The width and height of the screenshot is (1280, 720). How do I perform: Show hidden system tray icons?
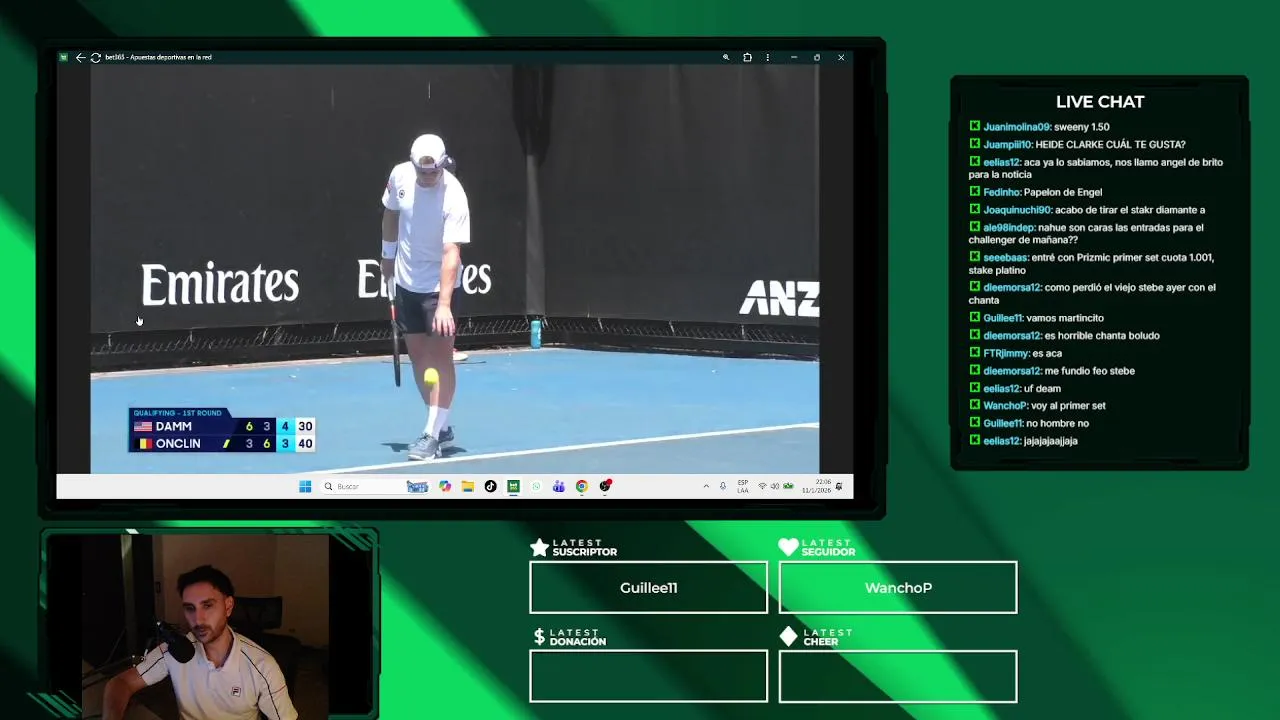click(x=706, y=486)
